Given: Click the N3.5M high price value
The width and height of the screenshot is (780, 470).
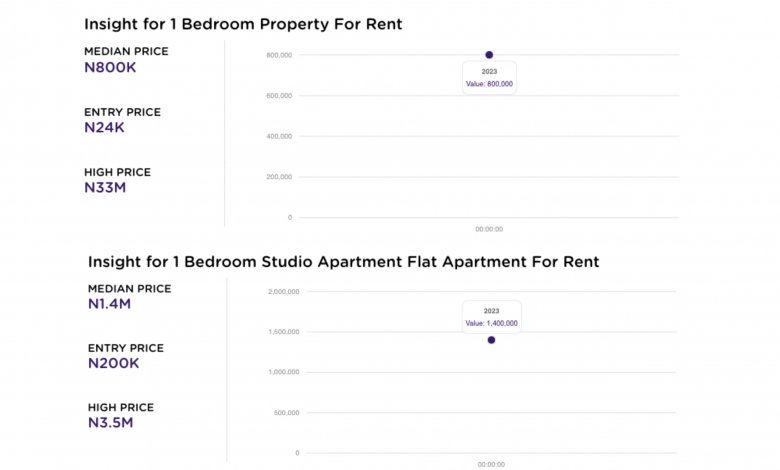Looking at the screenshot, I should 110,423.
